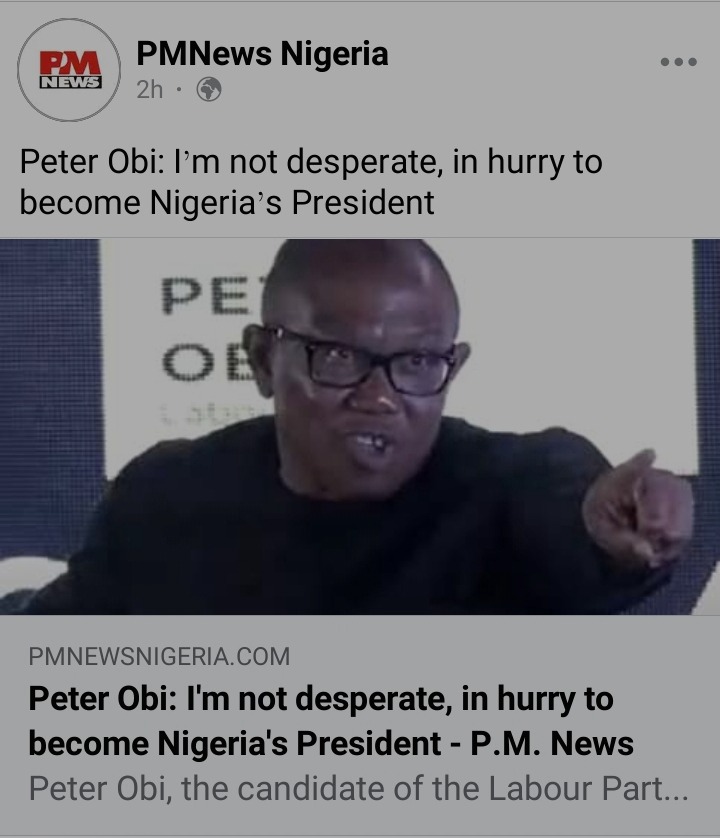
Task: Click the pointing hand in the article photo
Action: point(638,509)
